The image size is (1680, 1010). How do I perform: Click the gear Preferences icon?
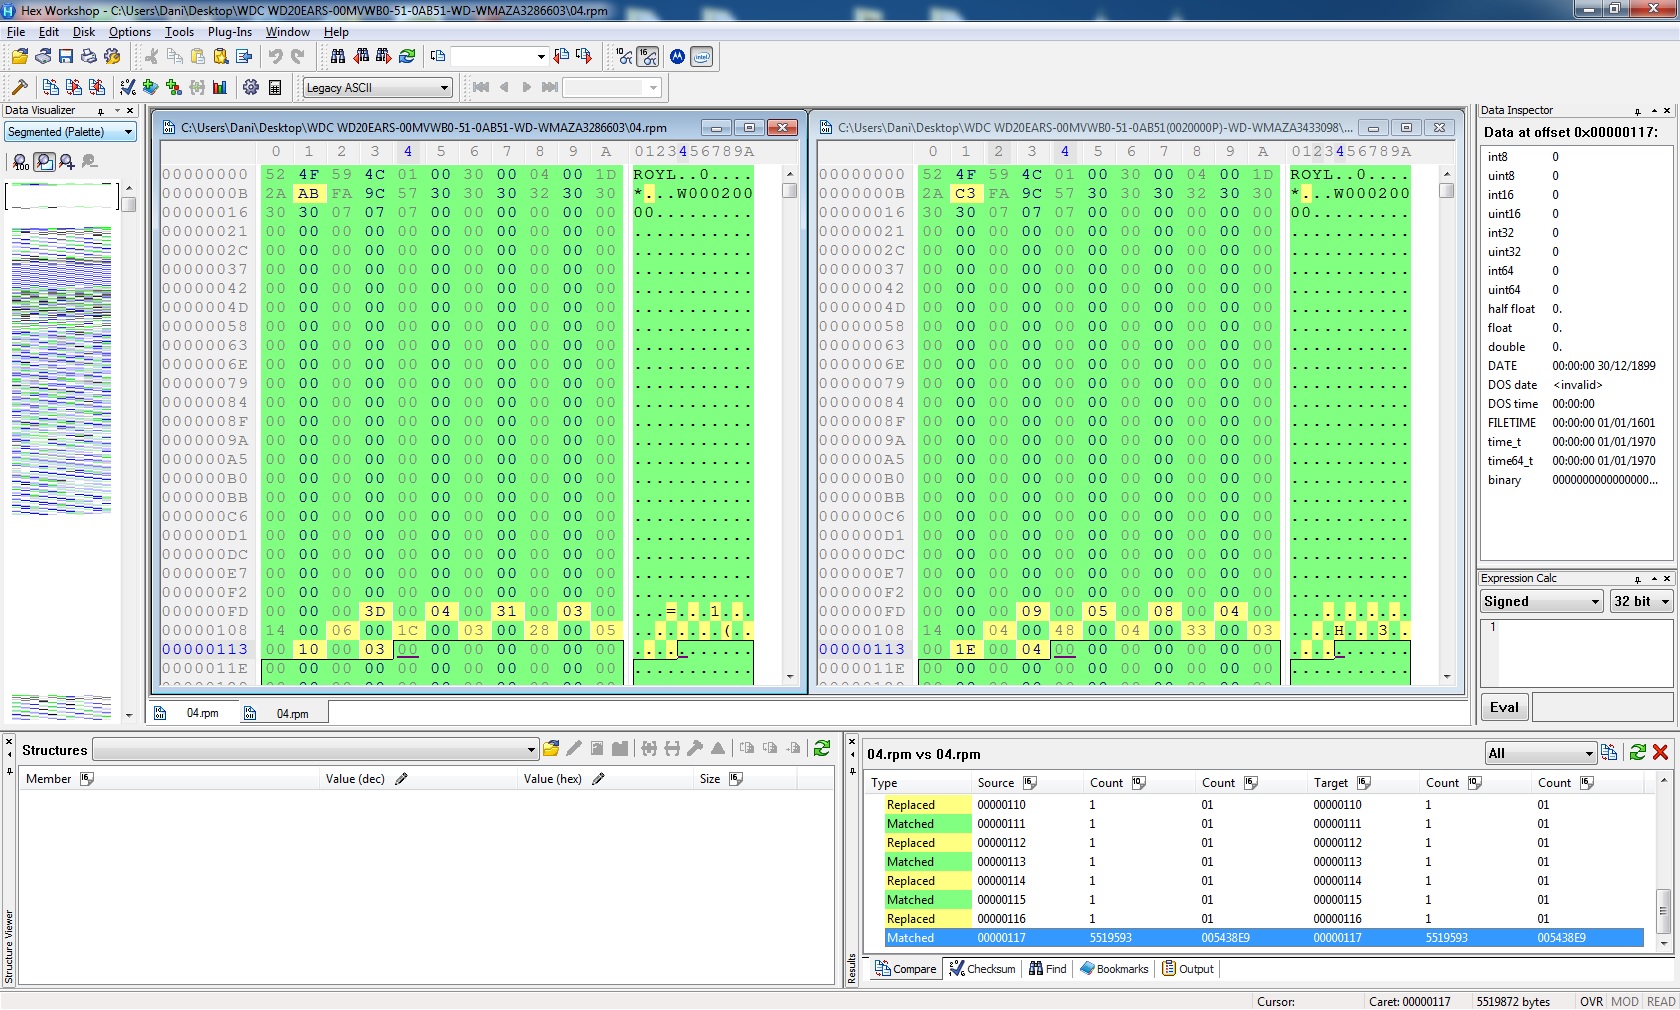click(251, 88)
